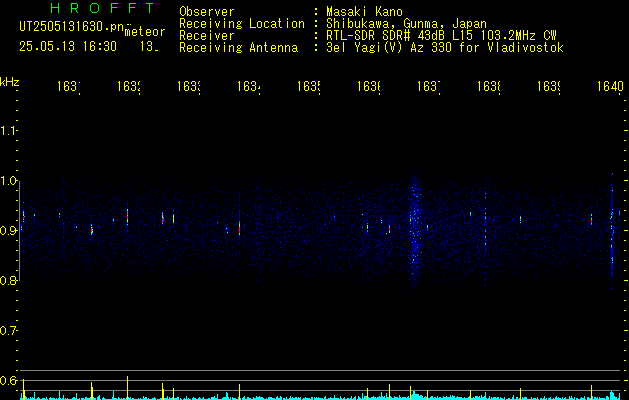Image resolution: width=629 pixels, height=400 pixels.
Task: Click the 0.8 kHz frequency axis label
Action: (x=9, y=280)
